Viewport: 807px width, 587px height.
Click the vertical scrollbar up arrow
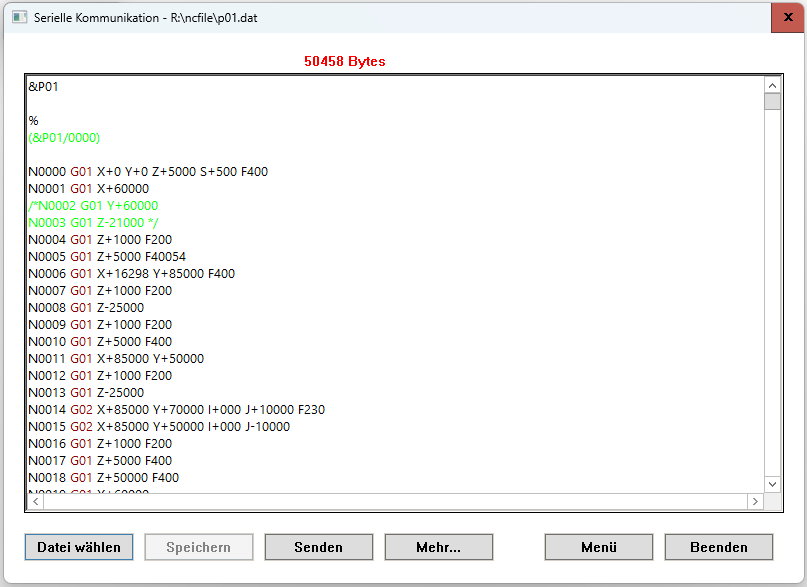[x=772, y=85]
